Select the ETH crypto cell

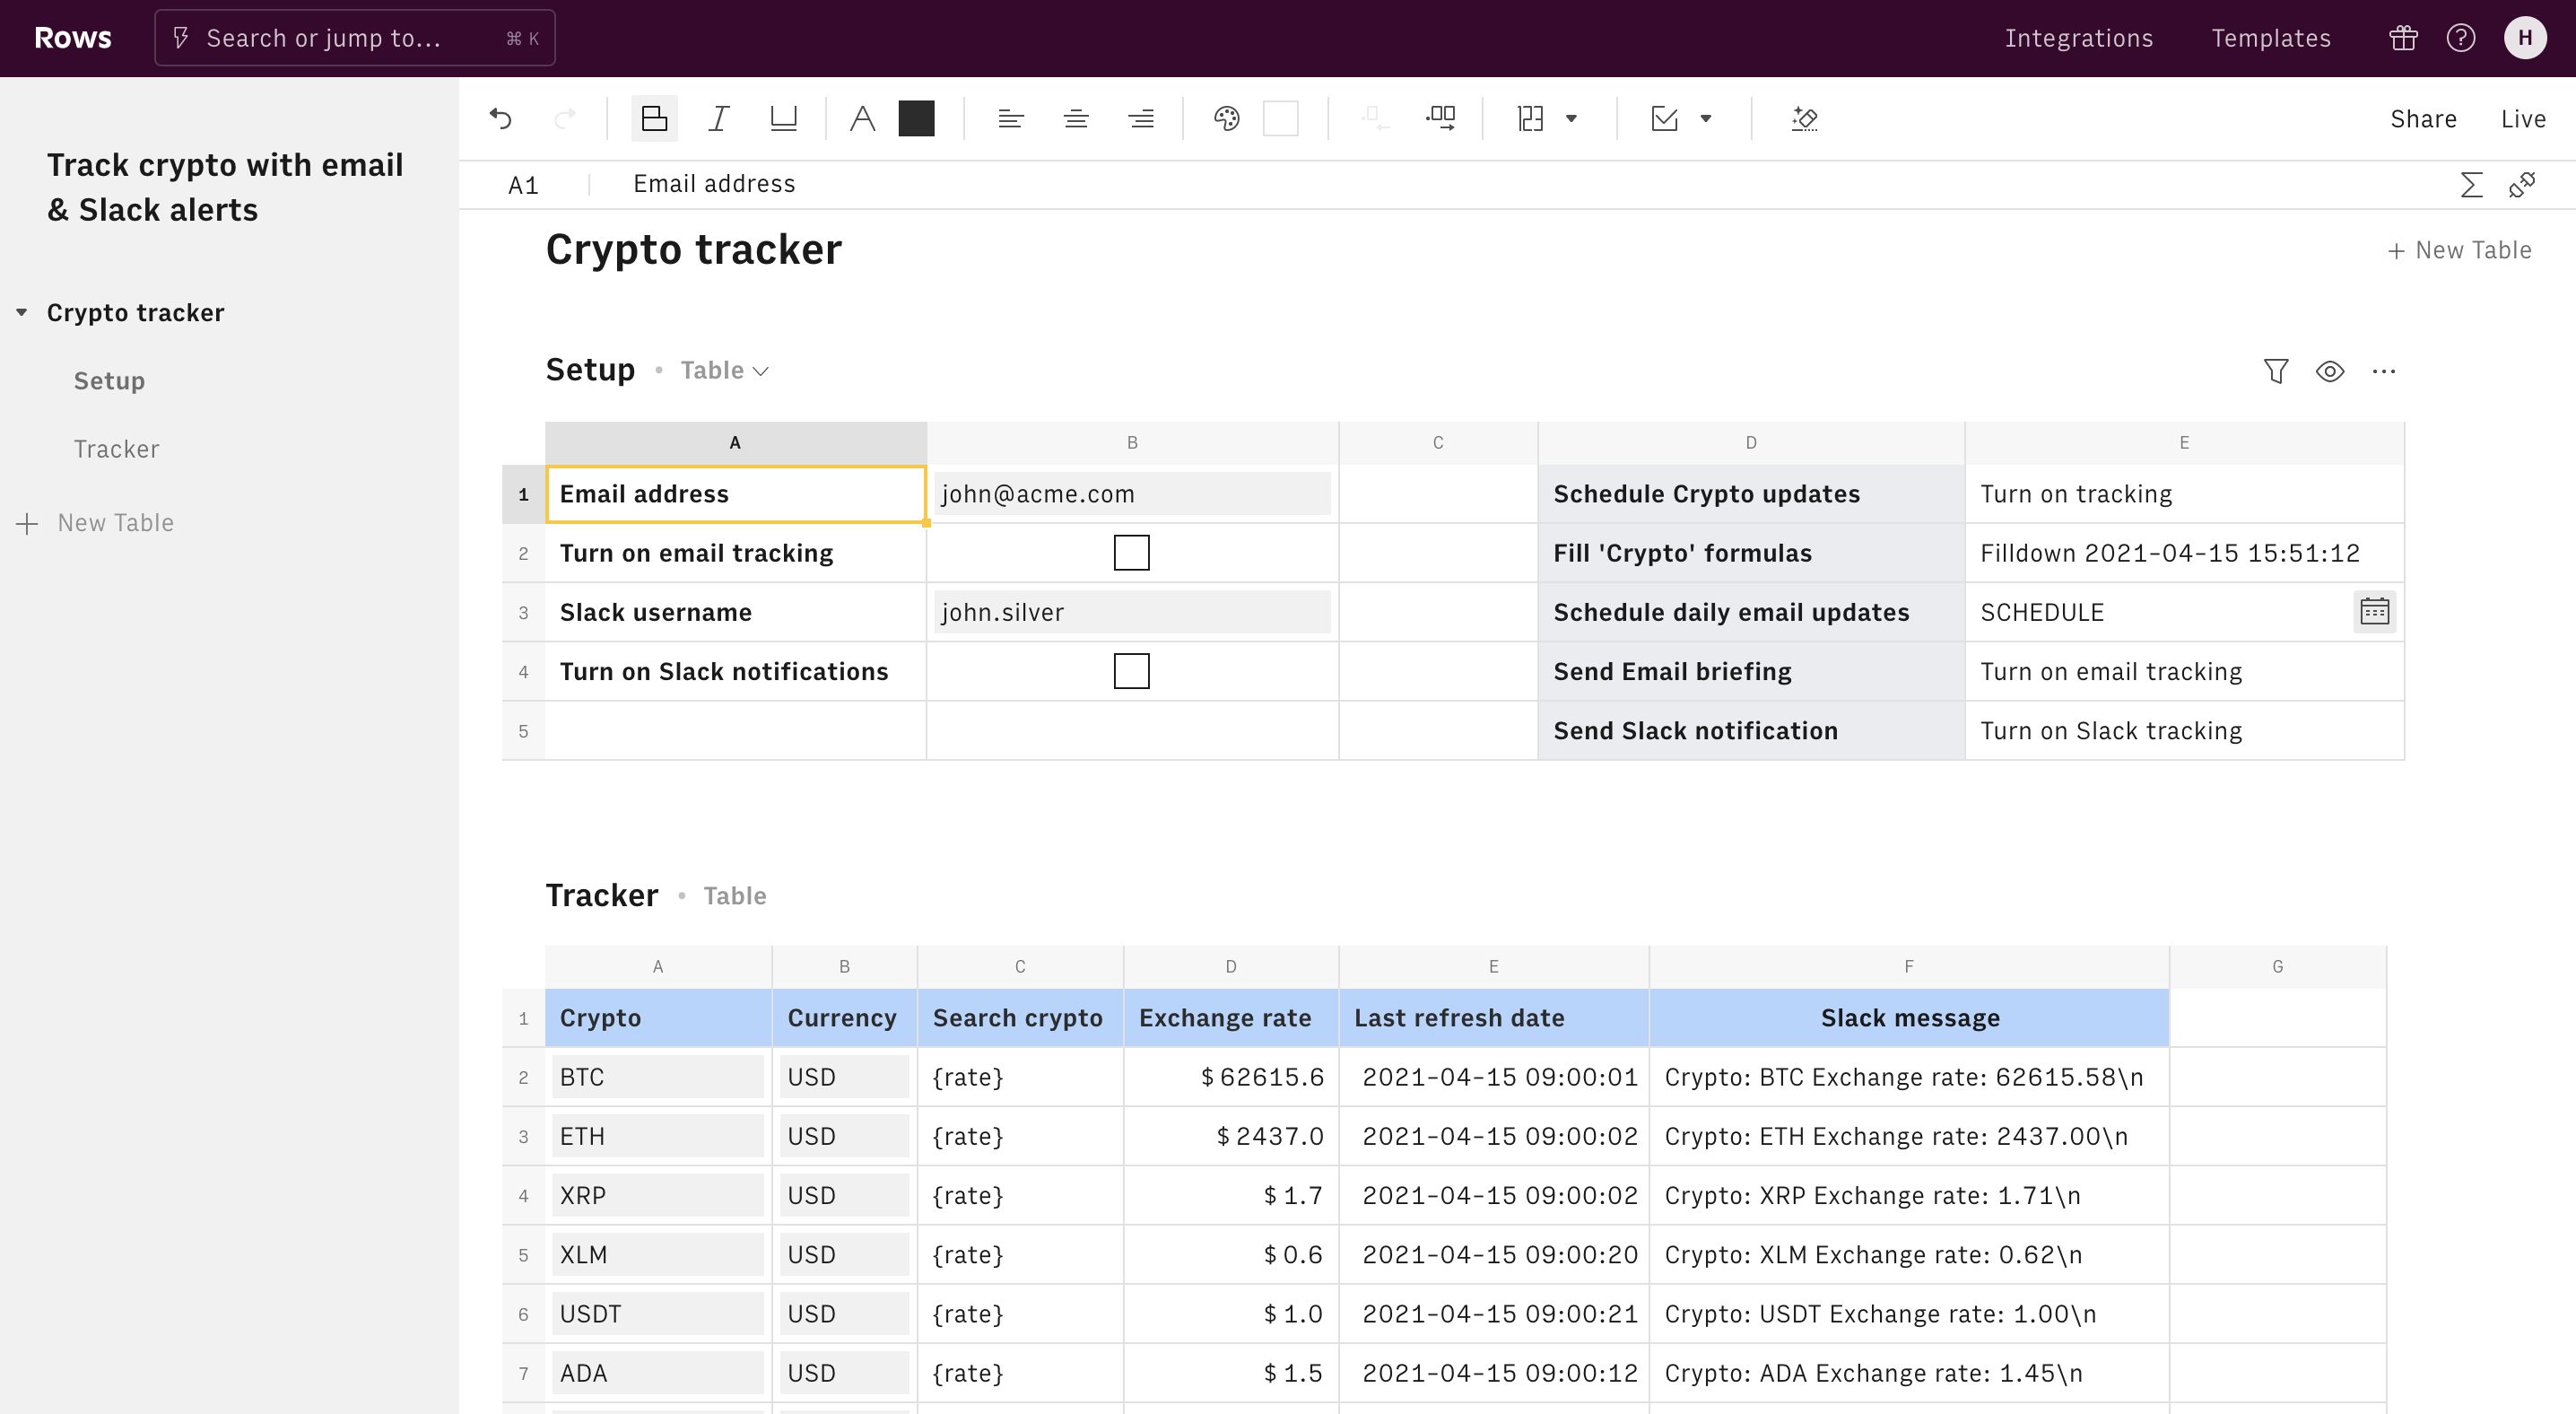[657, 1136]
